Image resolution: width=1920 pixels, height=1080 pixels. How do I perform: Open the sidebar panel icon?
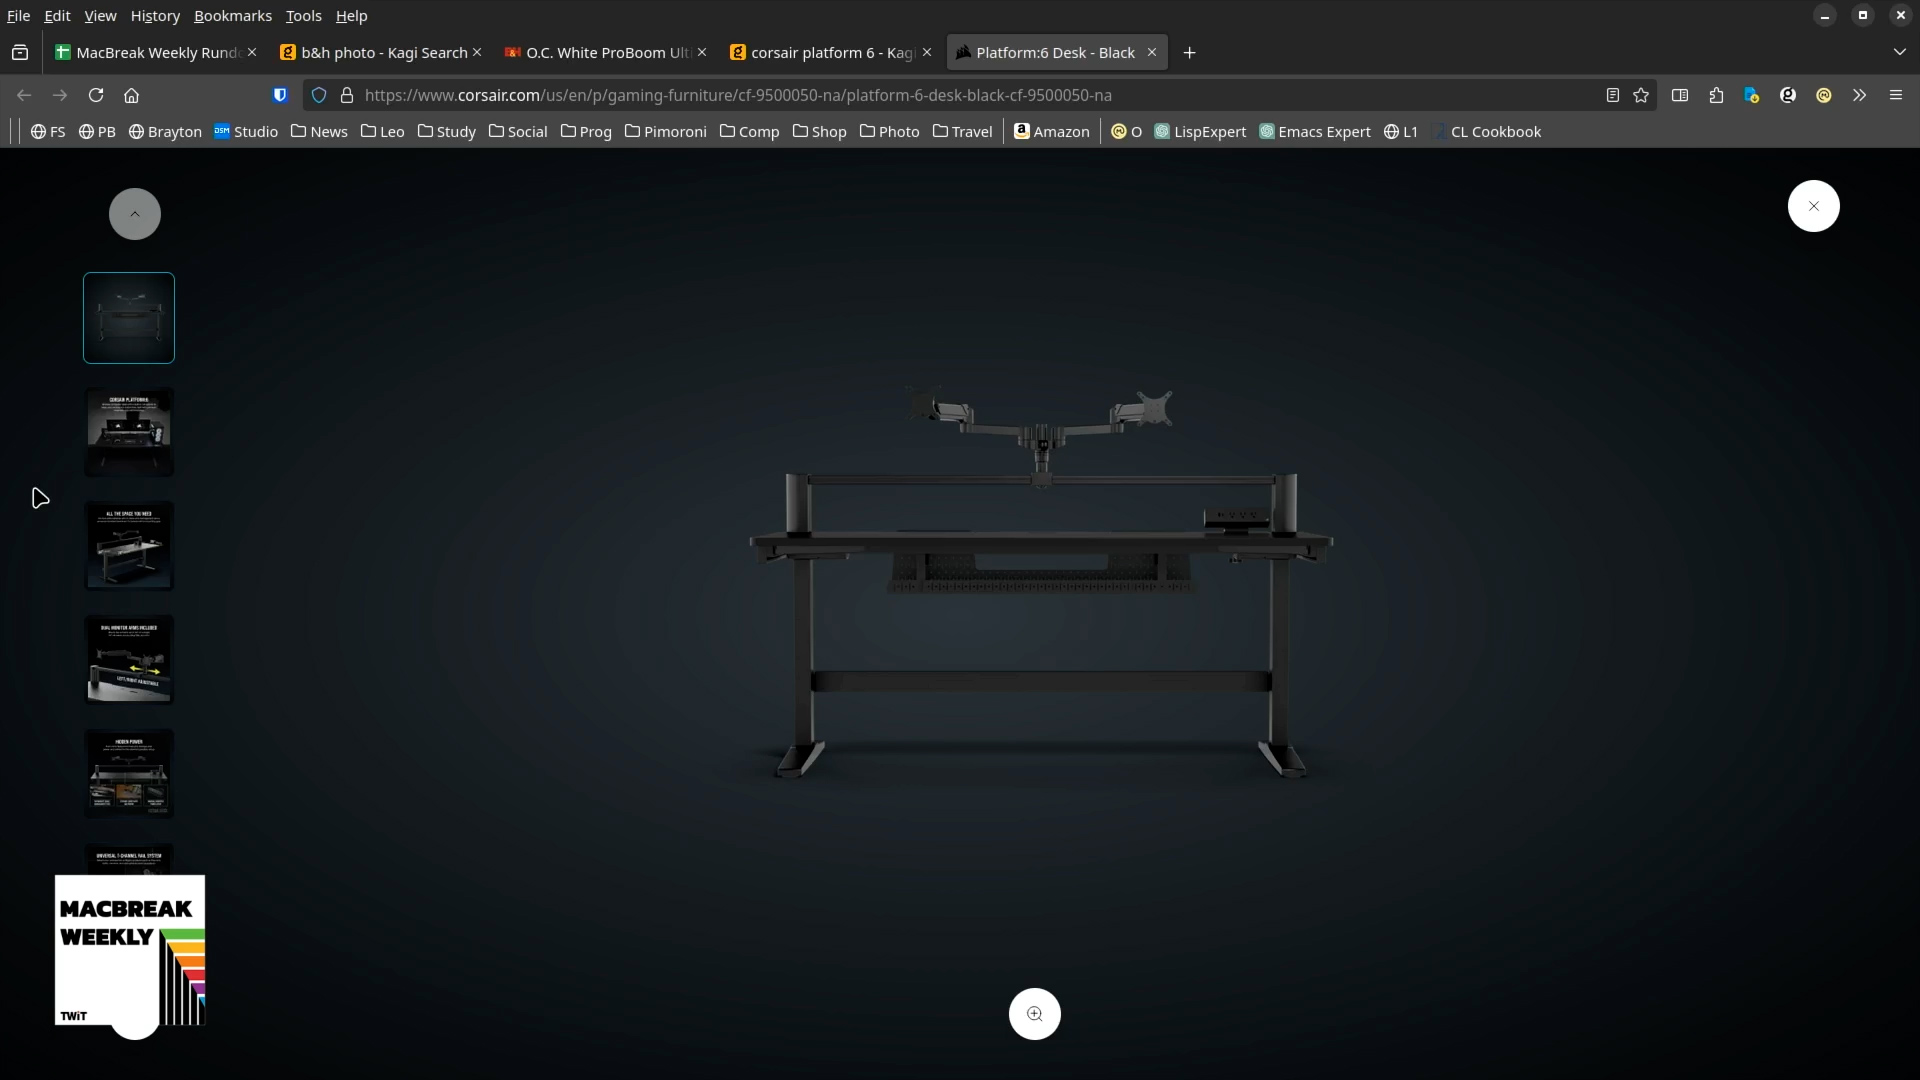pyautogui.click(x=1680, y=95)
